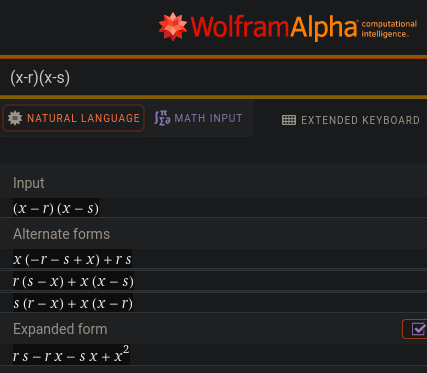This screenshot has height=373, width=427.
Task: Select the Natural Language input mode
Action: point(73,118)
